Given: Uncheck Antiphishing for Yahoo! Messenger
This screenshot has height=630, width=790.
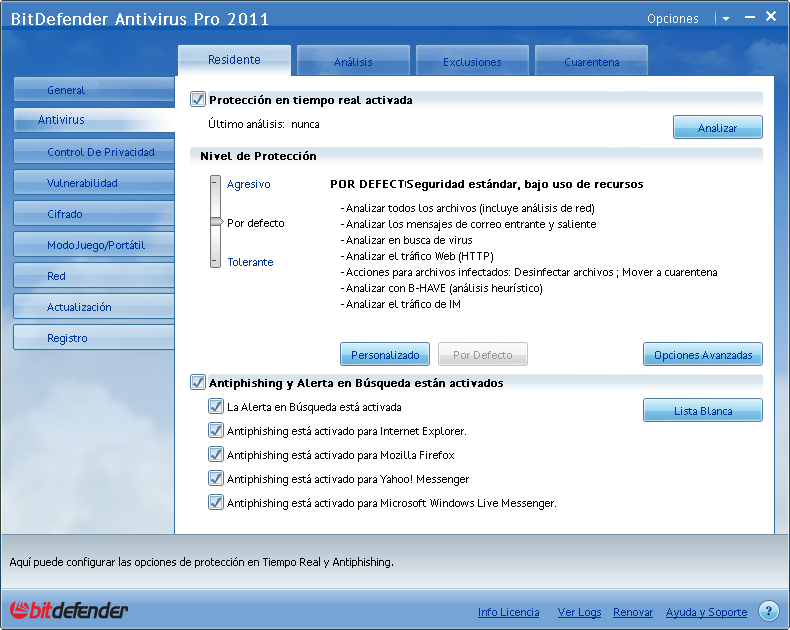Looking at the screenshot, I should 215,479.
